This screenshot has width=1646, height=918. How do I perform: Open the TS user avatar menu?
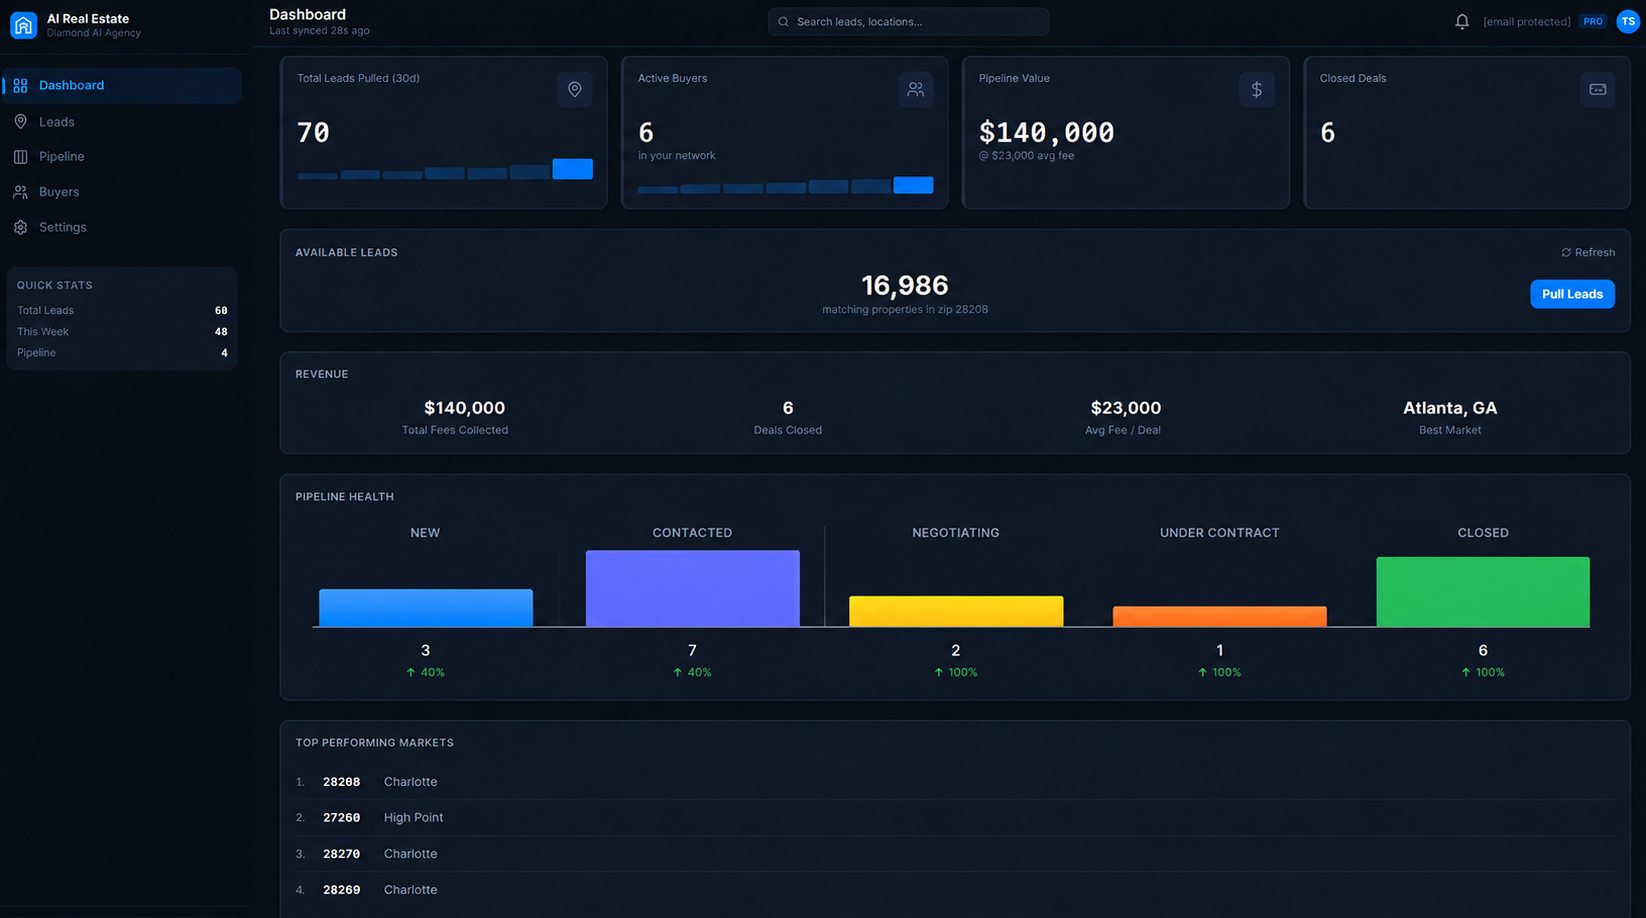coord(1628,21)
